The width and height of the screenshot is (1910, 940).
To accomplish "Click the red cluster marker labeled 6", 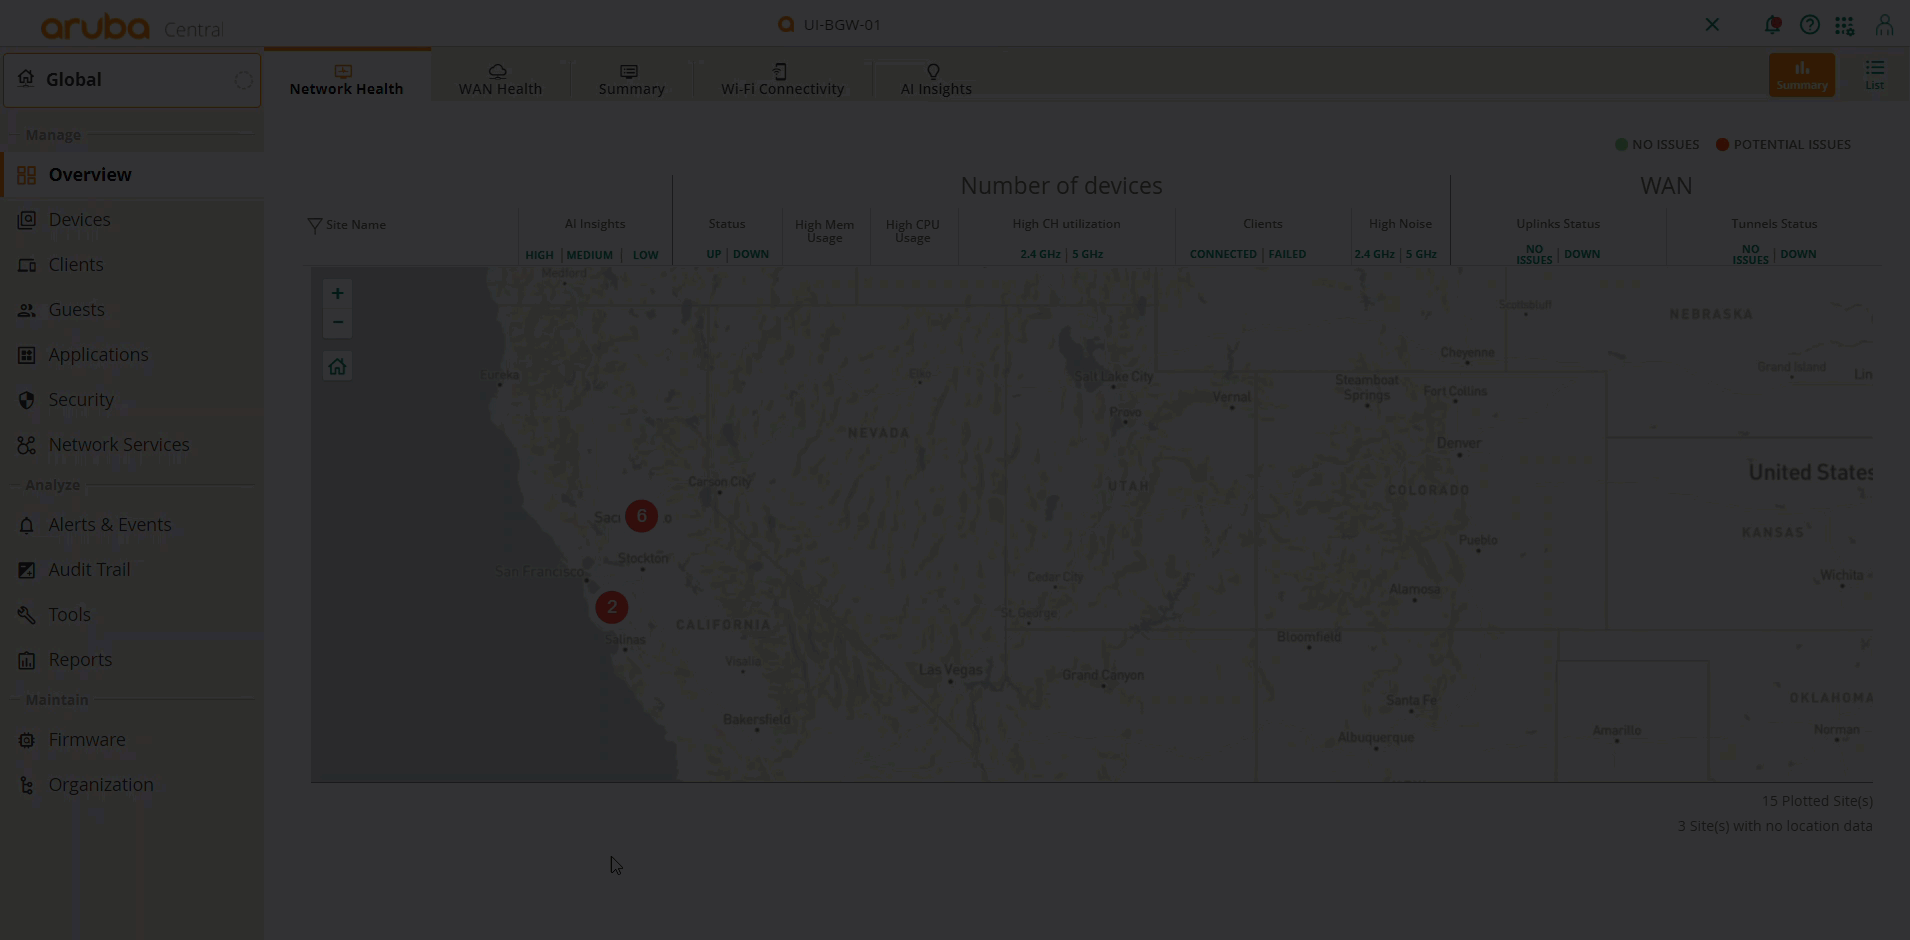I will pos(641,516).
